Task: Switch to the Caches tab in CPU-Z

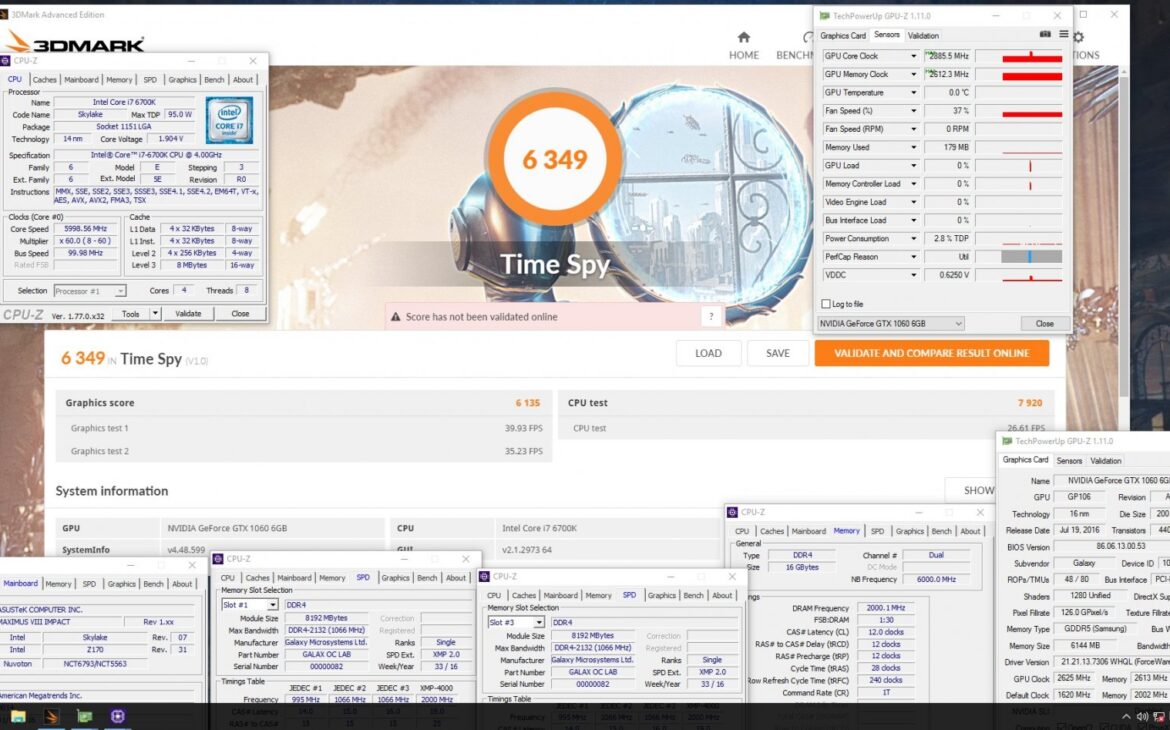Action: (x=45, y=80)
